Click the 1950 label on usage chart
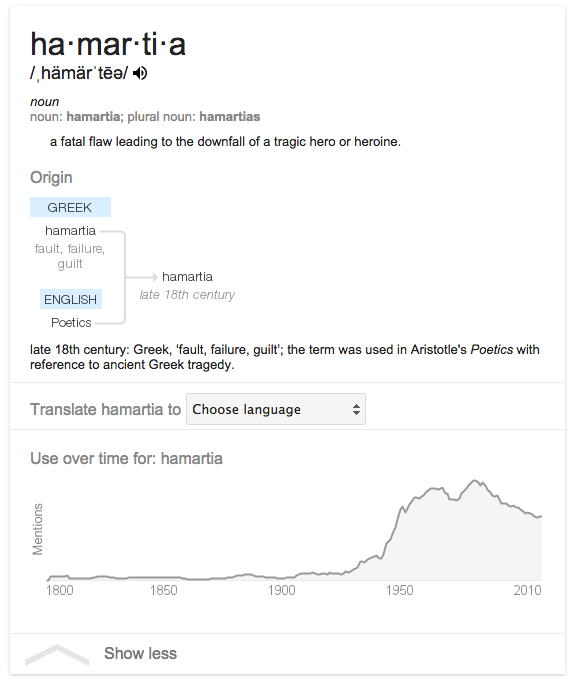 (400, 590)
